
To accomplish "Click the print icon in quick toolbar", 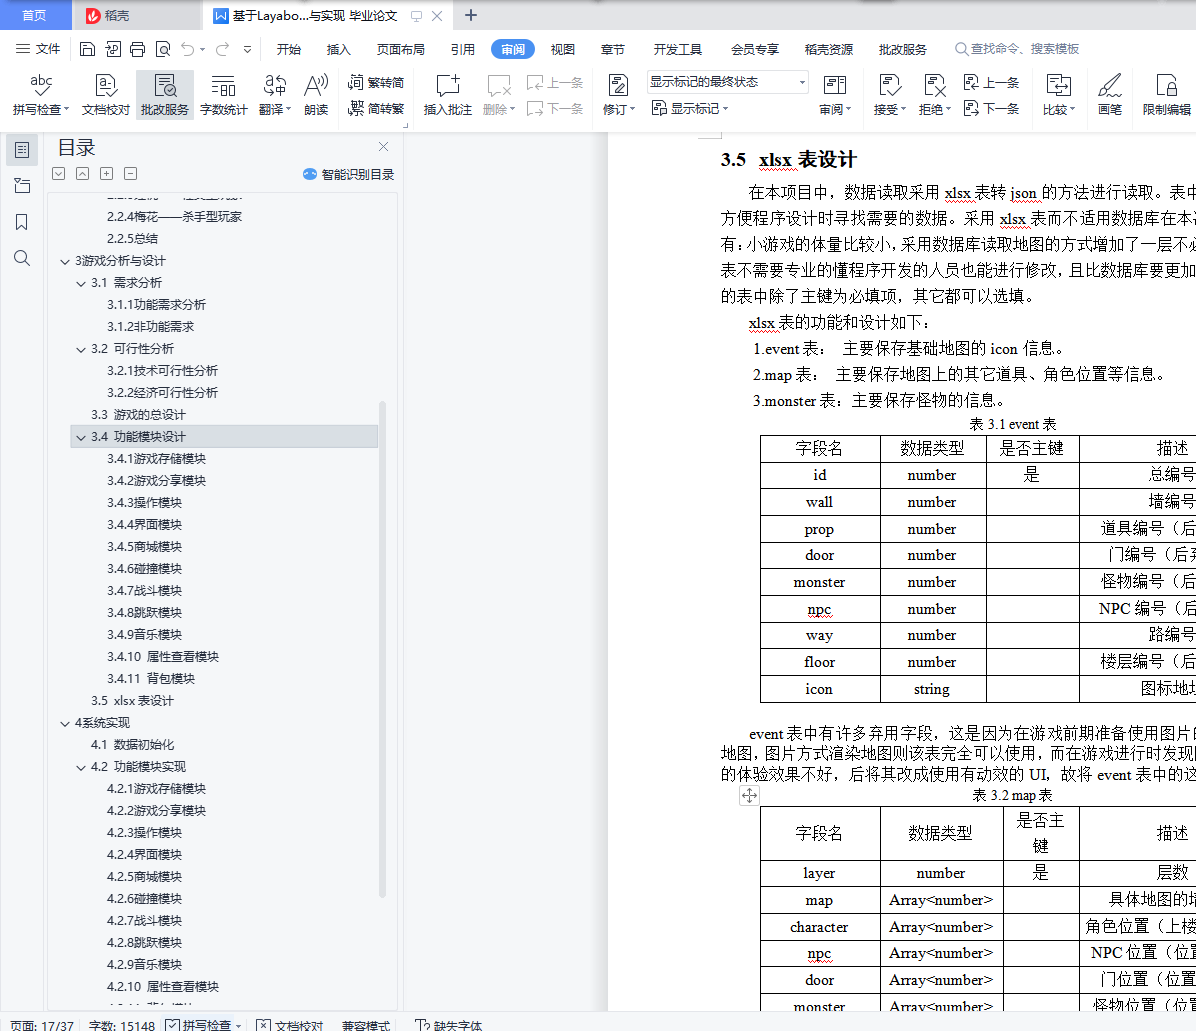I will point(137,50).
